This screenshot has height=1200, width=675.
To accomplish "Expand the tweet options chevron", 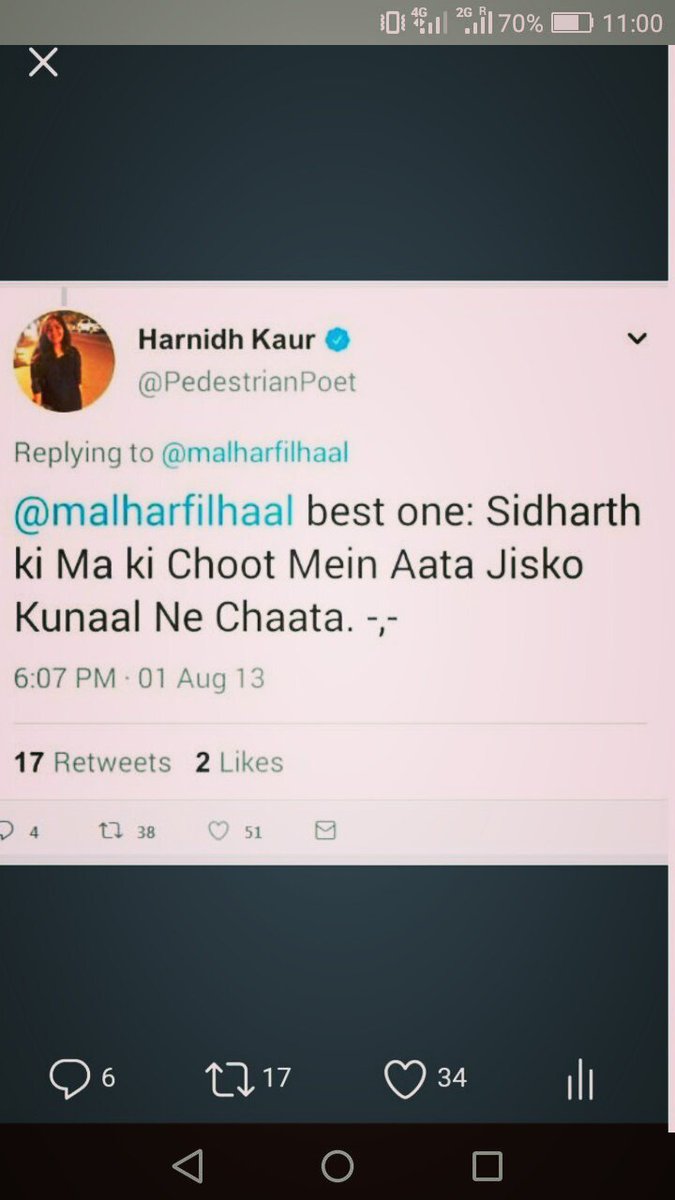I will 636,340.
